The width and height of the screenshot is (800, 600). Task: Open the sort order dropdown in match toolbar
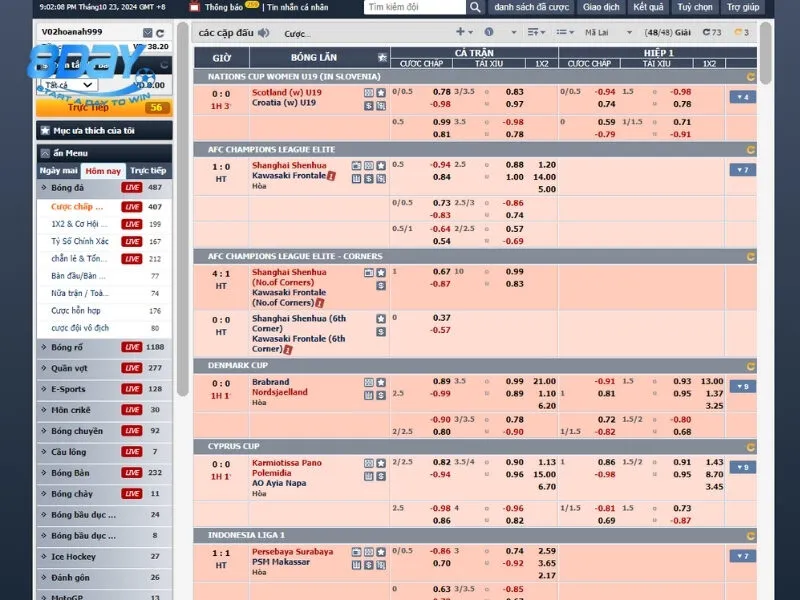click(x=536, y=32)
